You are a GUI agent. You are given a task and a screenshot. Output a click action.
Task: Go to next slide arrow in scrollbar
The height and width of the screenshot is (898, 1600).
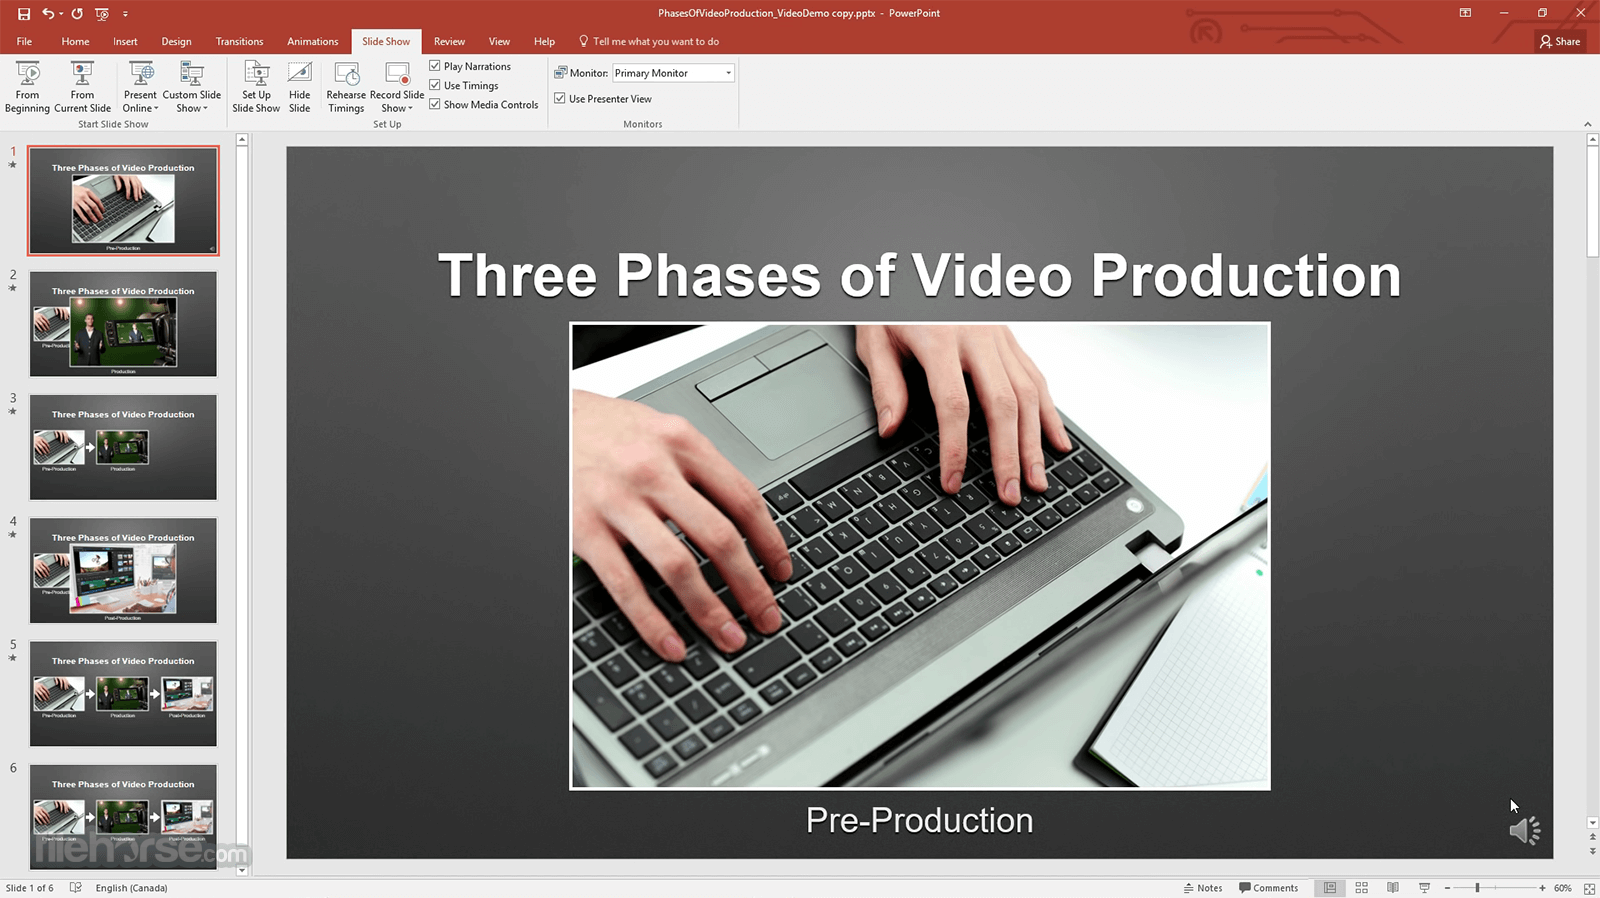pos(1592,851)
